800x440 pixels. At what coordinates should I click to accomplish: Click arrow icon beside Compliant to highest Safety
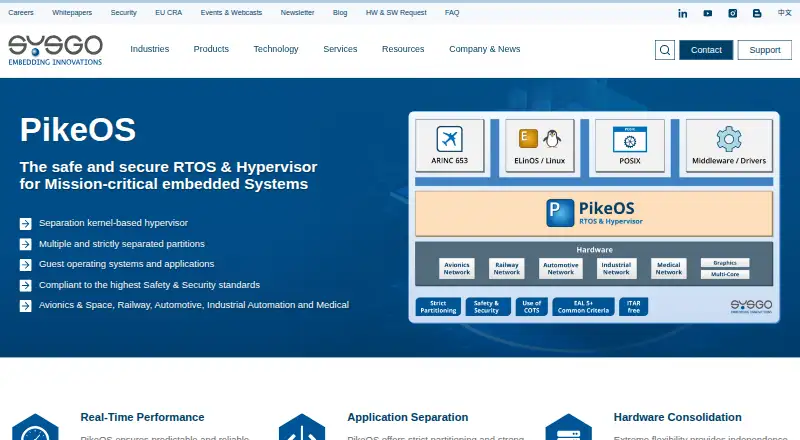point(26,285)
